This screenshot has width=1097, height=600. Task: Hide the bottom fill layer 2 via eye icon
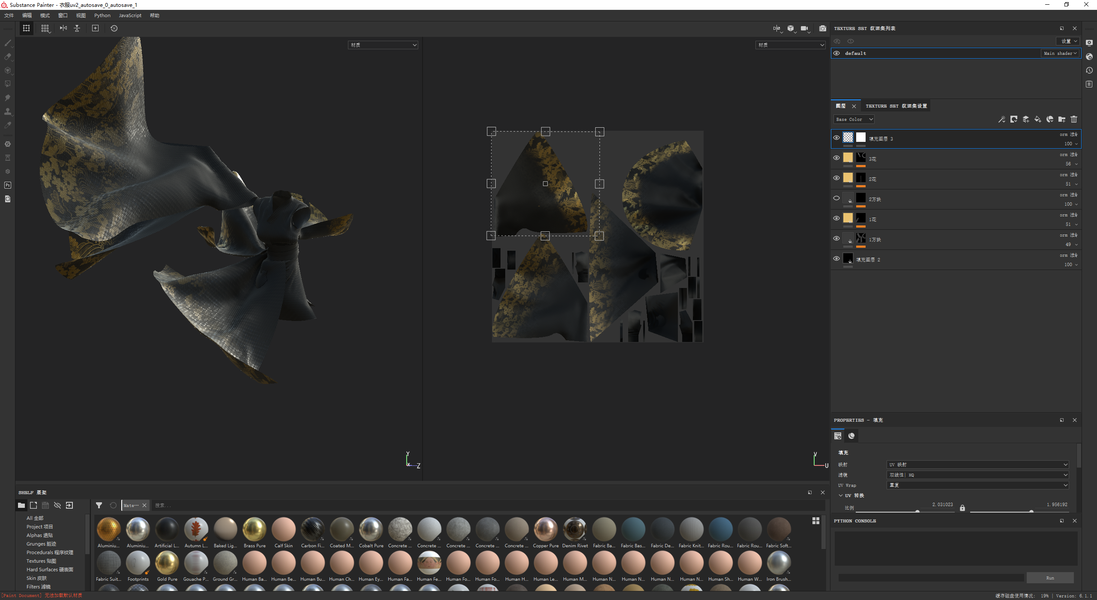coord(836,259)
